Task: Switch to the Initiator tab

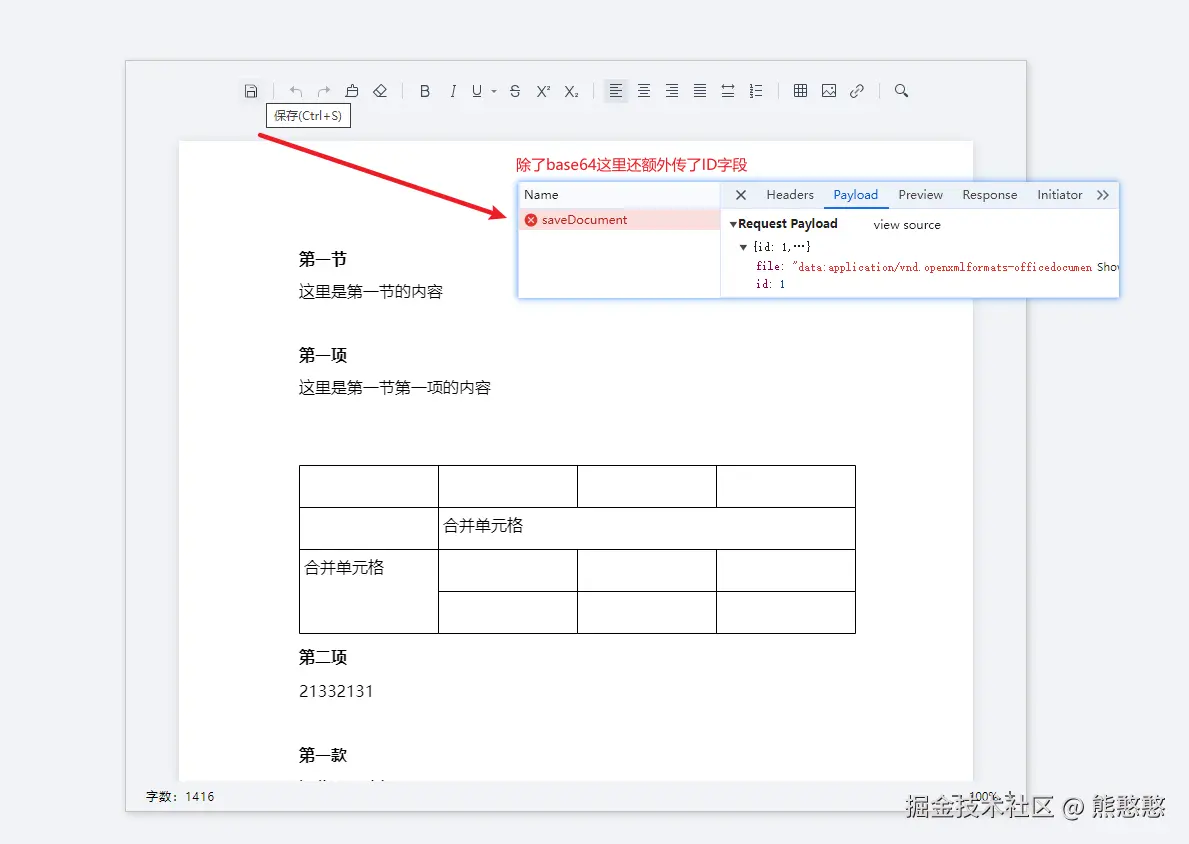Action: [1059, 195]
